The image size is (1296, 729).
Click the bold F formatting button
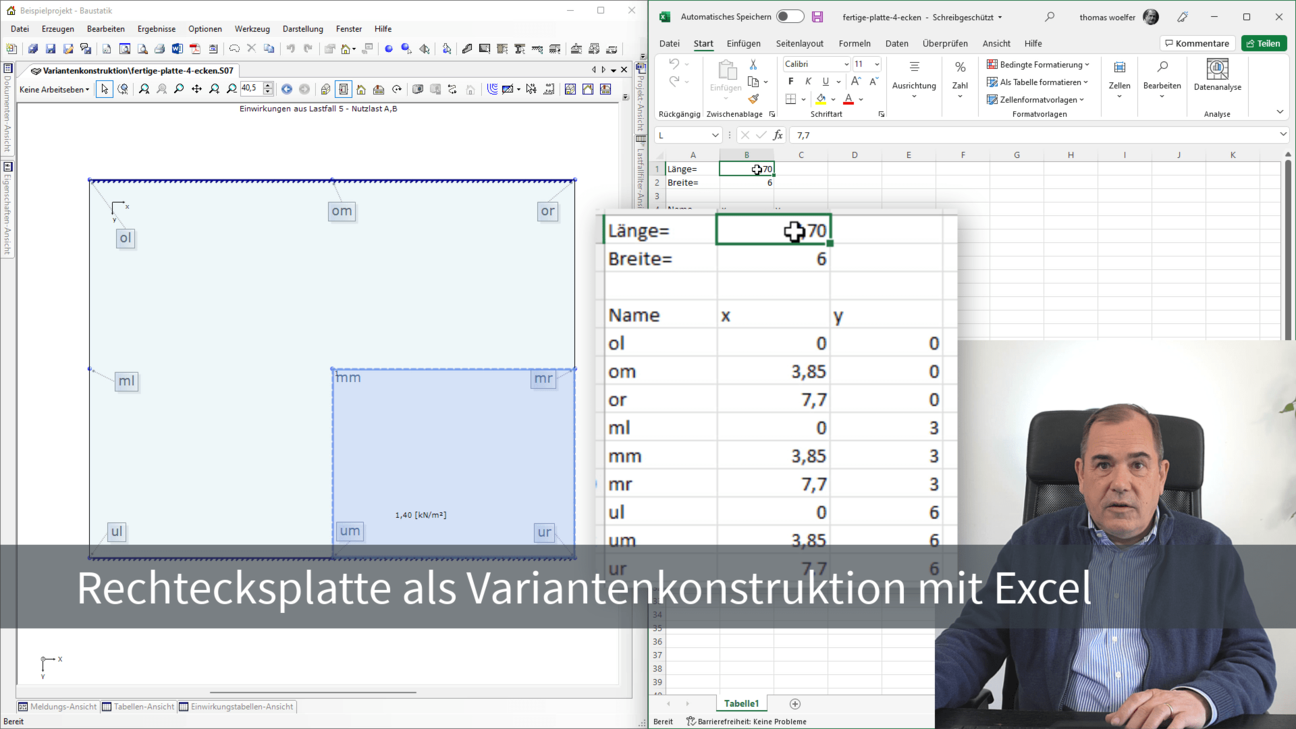coord(790,82)
